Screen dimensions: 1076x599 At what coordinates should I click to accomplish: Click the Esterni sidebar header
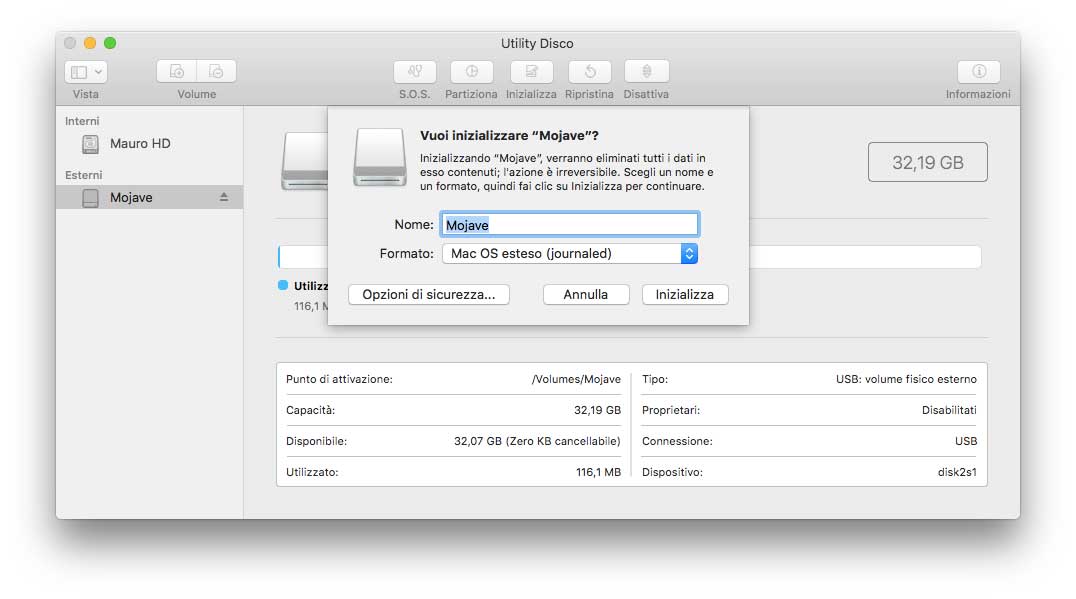[x=84, y=175]
